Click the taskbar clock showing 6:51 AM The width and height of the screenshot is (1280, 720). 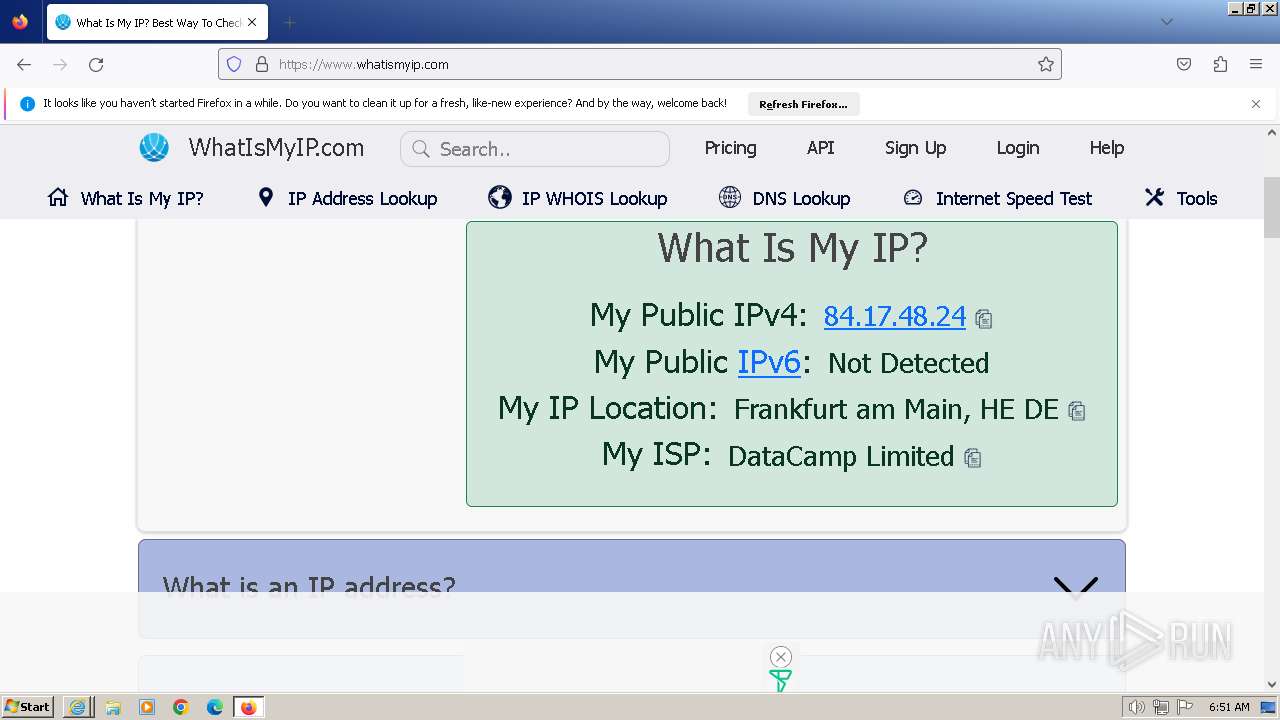pyautogui.click(x=1229, y=707)
